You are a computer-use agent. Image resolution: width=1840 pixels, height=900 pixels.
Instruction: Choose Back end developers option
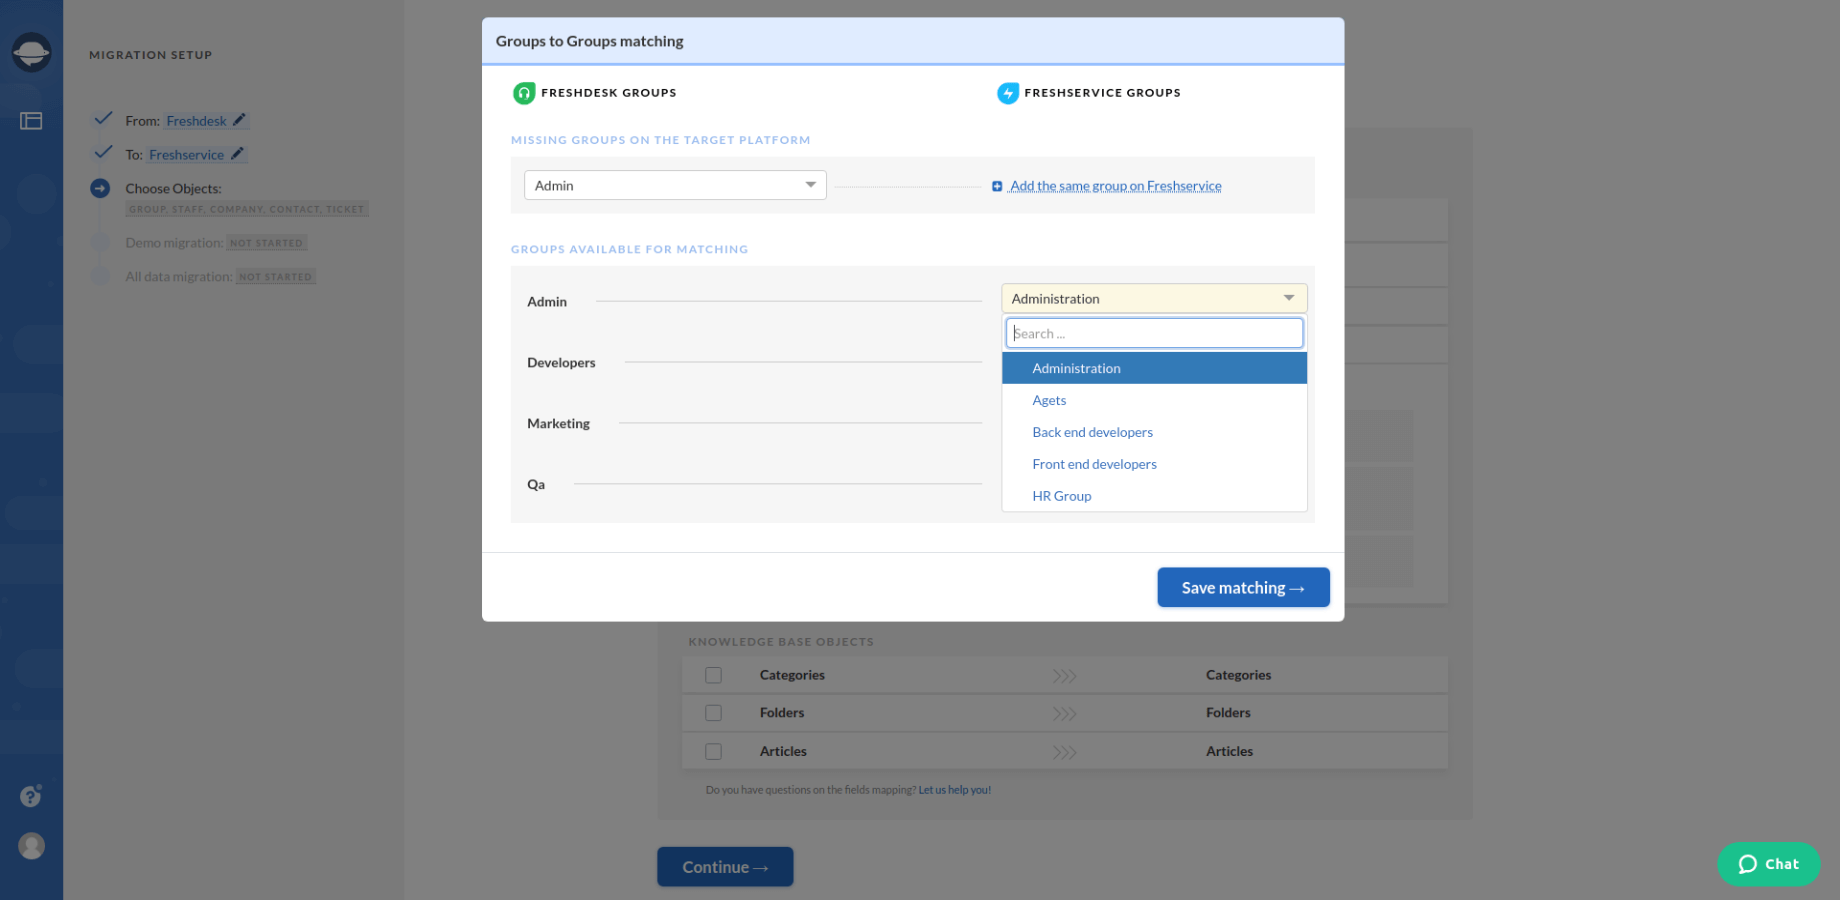(x=1154, y=432)
